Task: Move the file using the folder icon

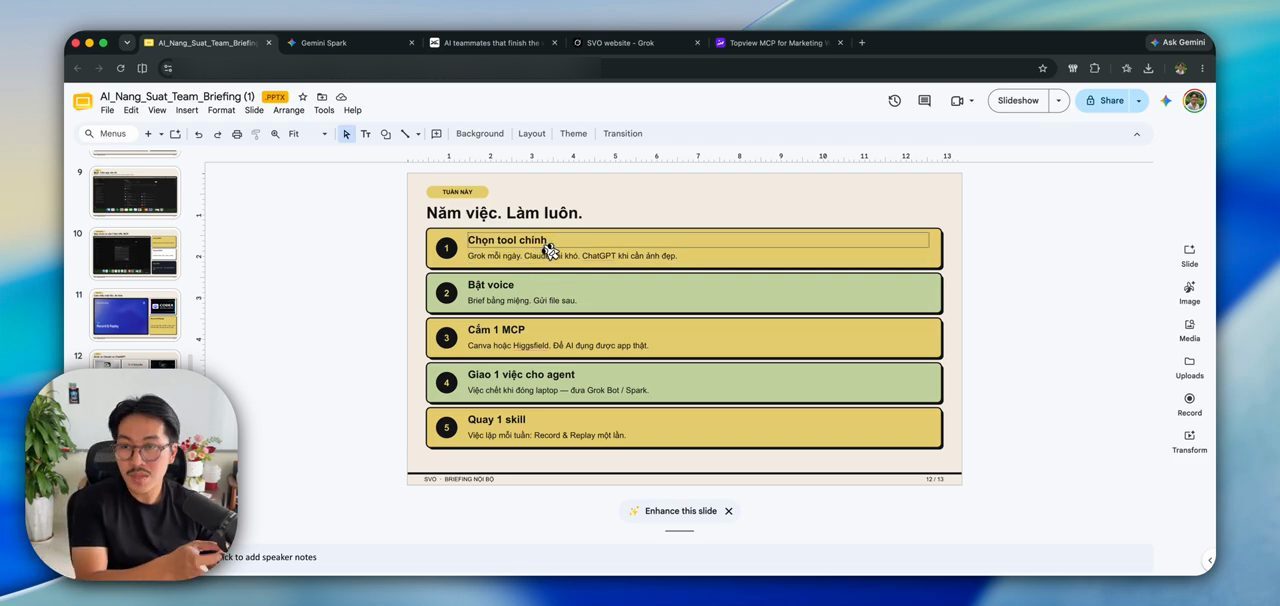Action: [322, 97]
